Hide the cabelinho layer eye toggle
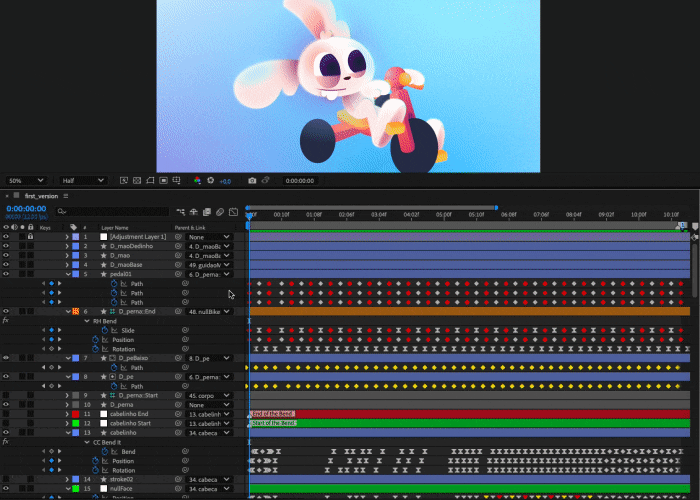Screen dimensions: 700x500 pyautogui.click(x=6, y=433)
